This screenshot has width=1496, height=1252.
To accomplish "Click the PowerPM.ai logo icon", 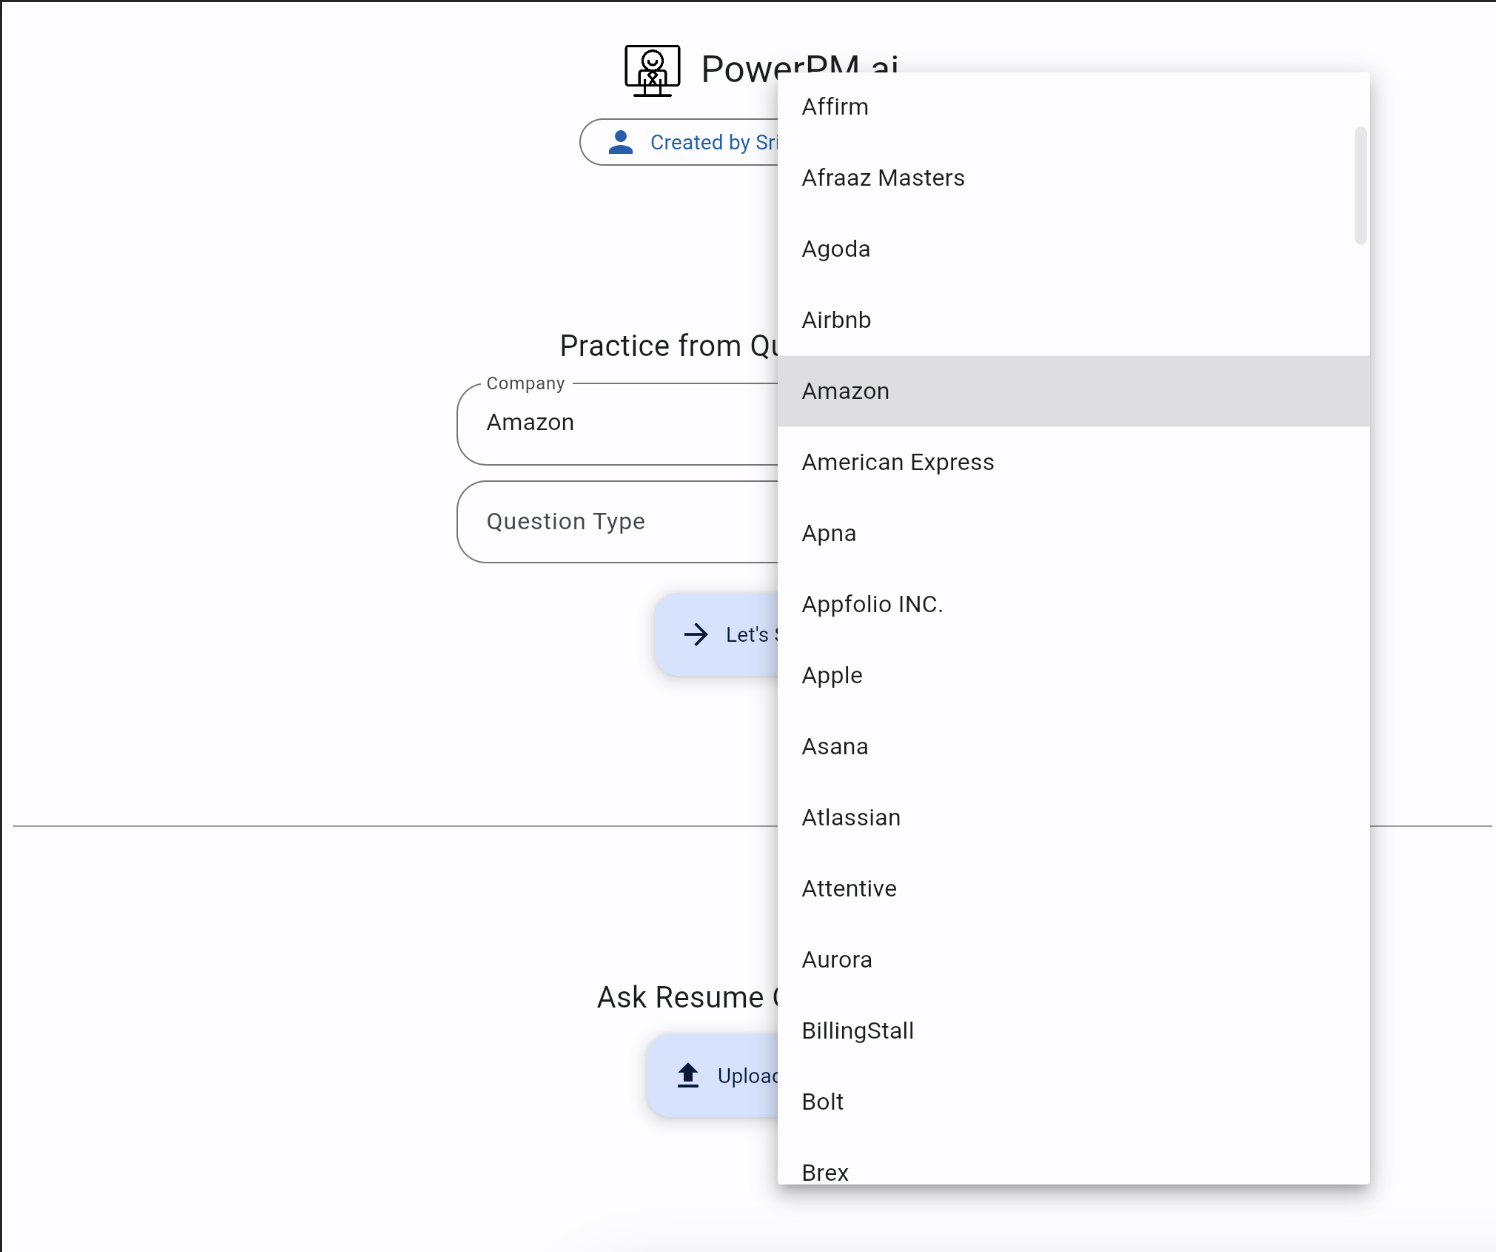I will (x=652, y=70).
